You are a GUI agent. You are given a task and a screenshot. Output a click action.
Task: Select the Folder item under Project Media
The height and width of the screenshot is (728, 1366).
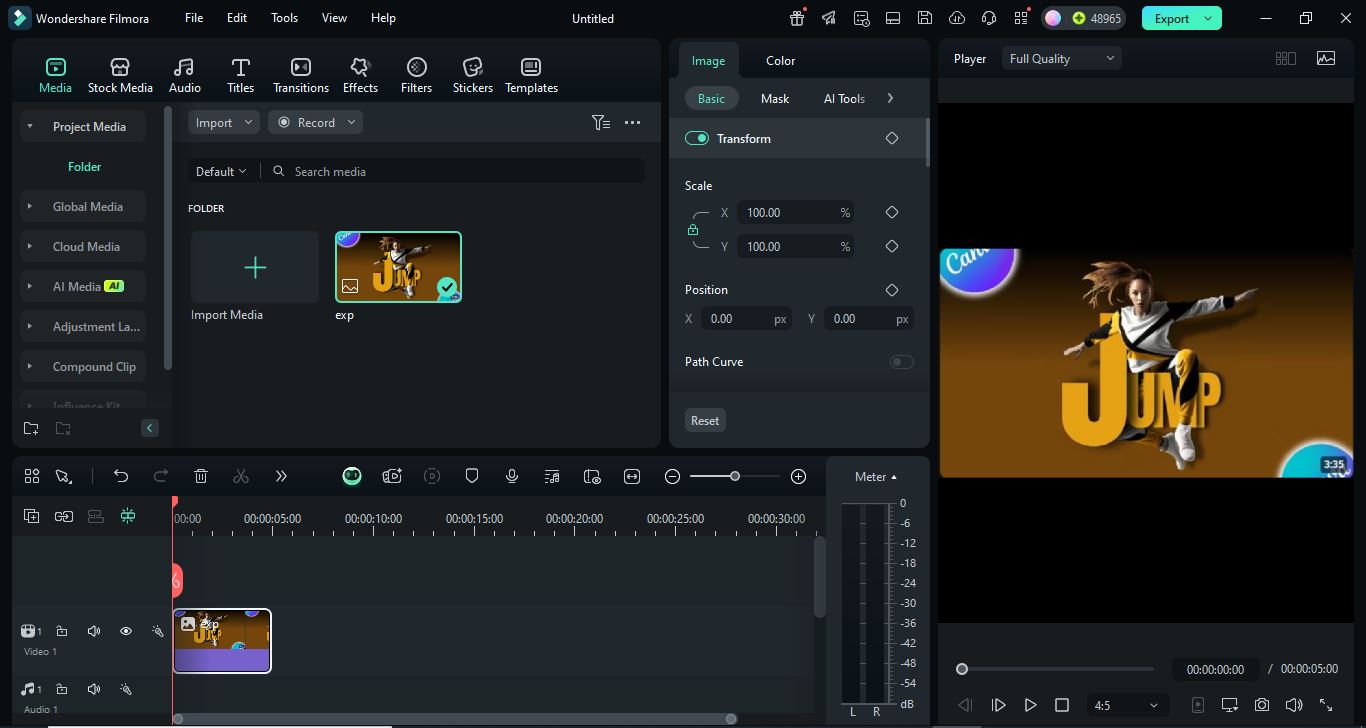click(x=84, y=166)
